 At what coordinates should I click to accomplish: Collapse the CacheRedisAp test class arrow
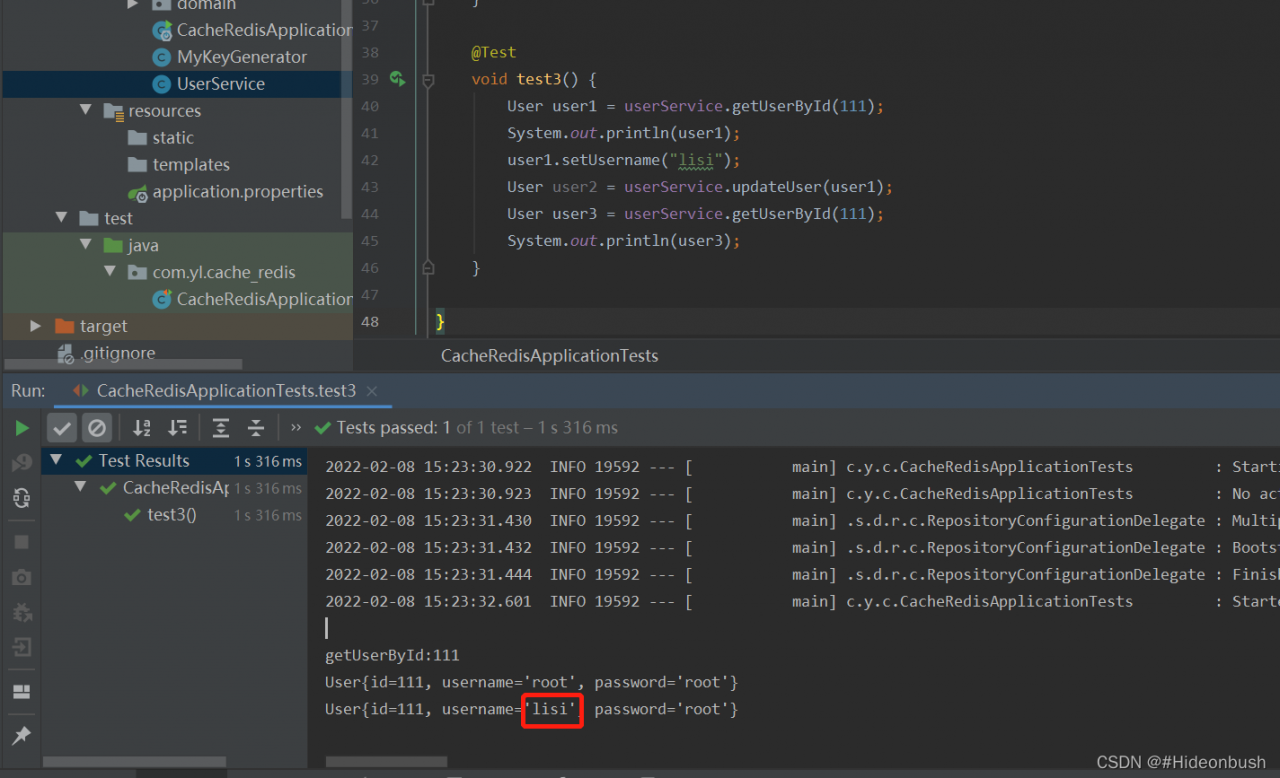80,488
